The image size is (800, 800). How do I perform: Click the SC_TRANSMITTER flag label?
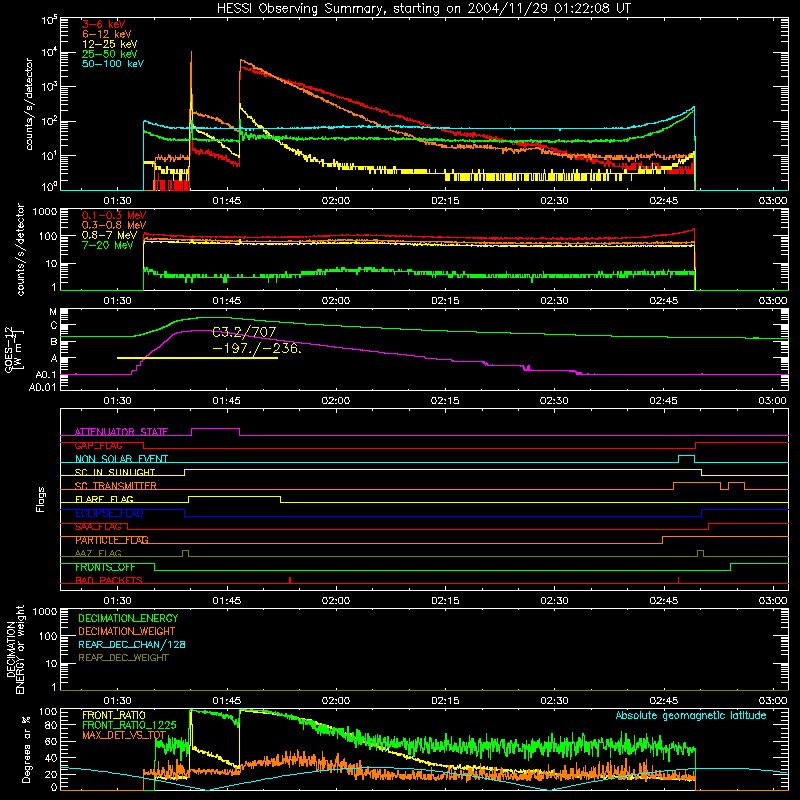(115, 486)
